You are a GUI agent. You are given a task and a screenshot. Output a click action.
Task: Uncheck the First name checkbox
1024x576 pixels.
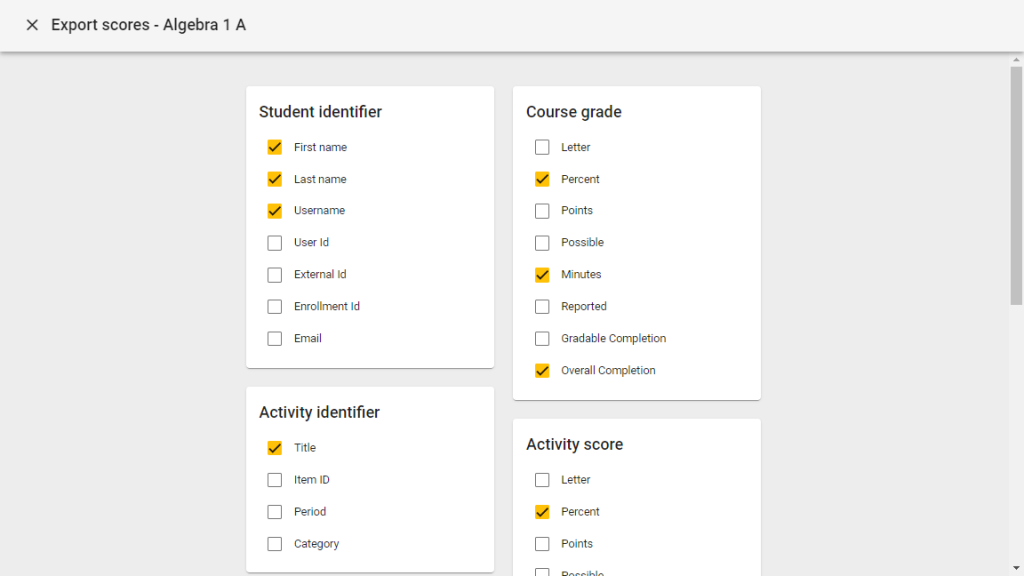tap(274, 147)
